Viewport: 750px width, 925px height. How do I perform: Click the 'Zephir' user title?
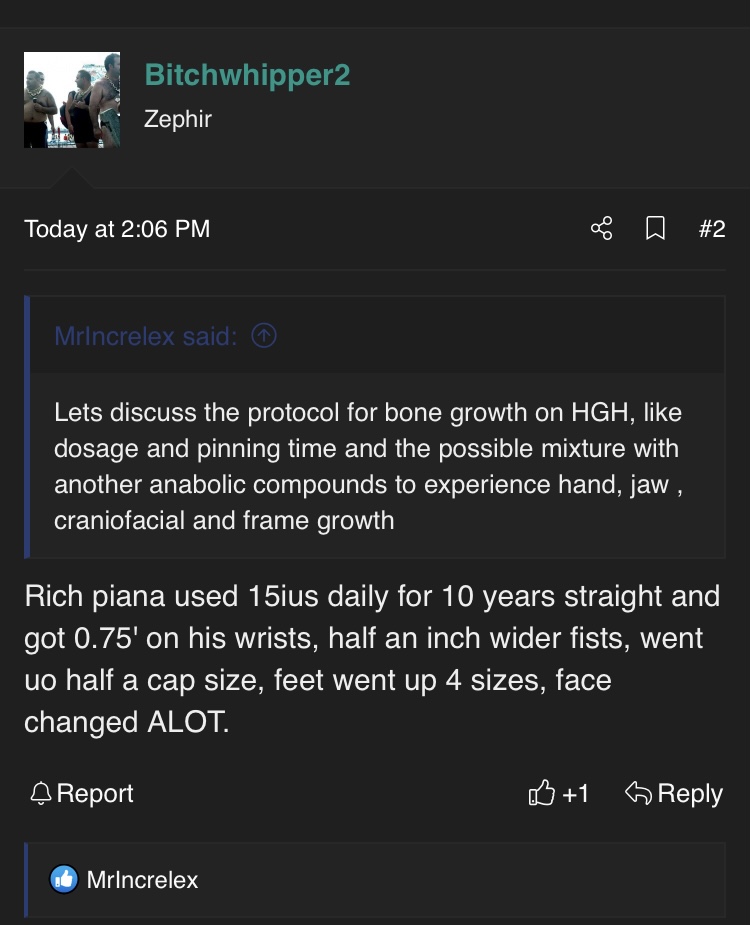pos(178,119)
